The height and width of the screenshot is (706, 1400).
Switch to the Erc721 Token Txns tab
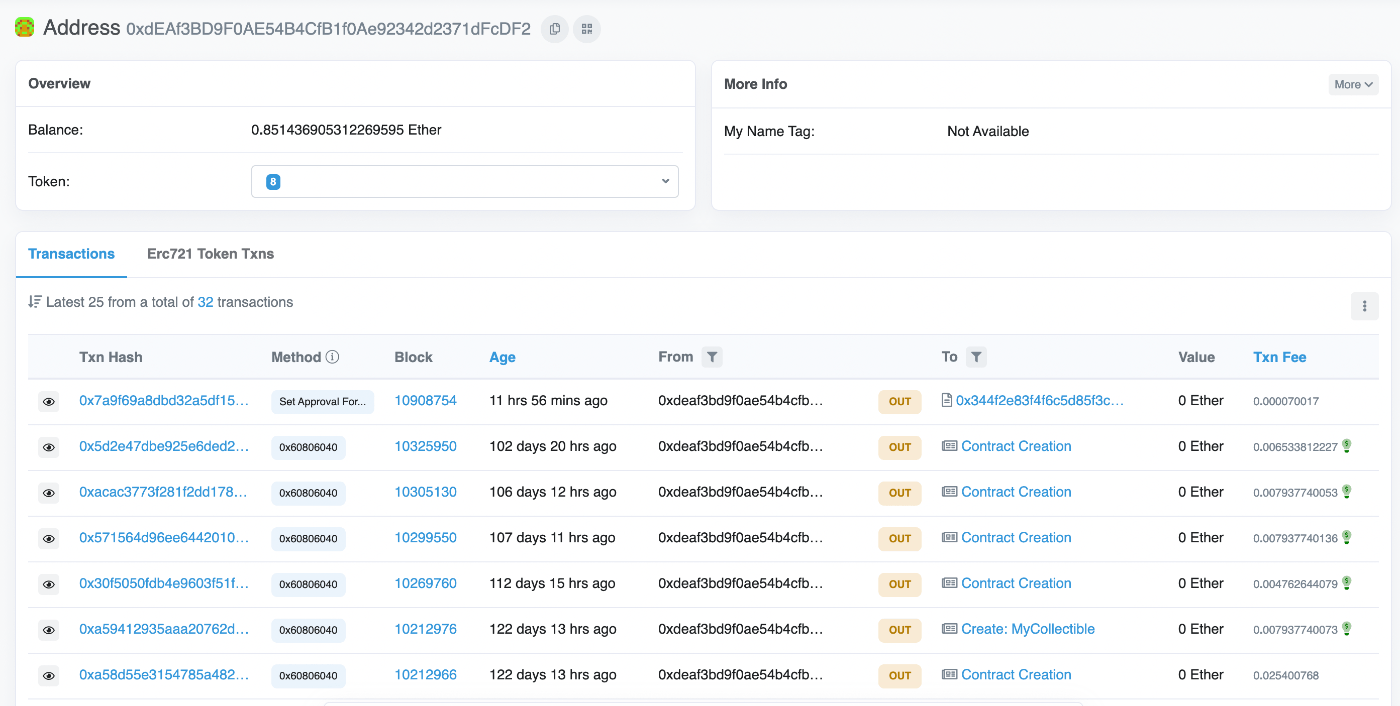coord(210,254)
